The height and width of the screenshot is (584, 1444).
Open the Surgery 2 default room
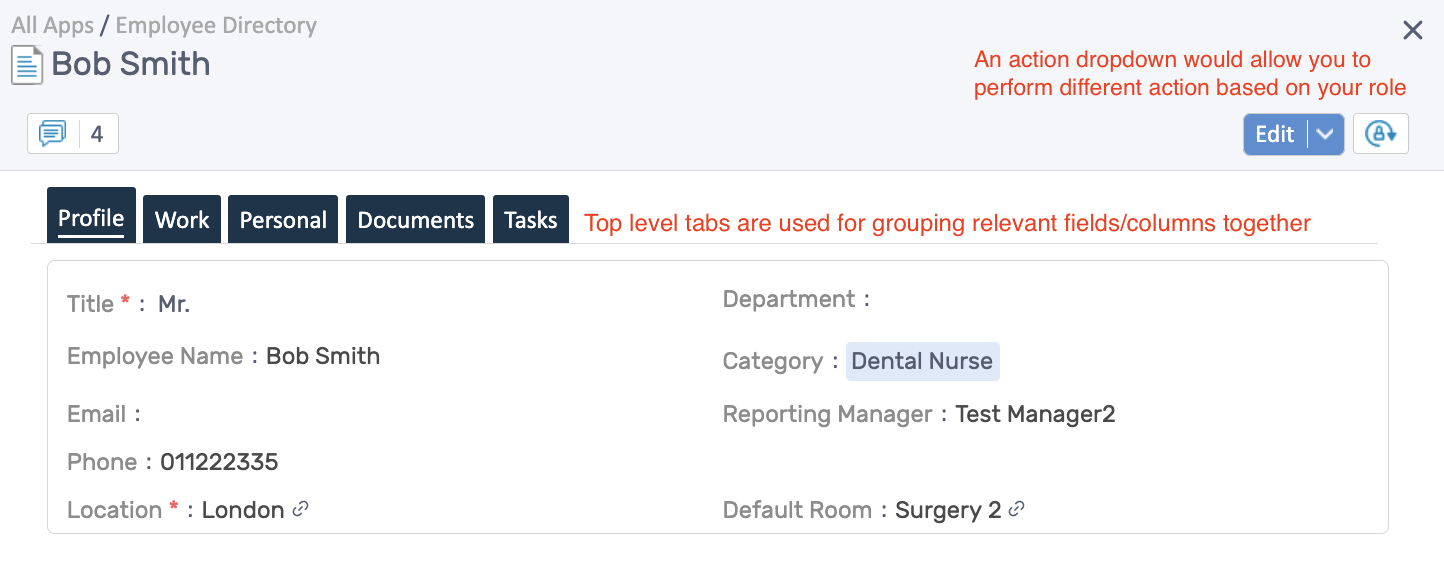coord(947,510)
